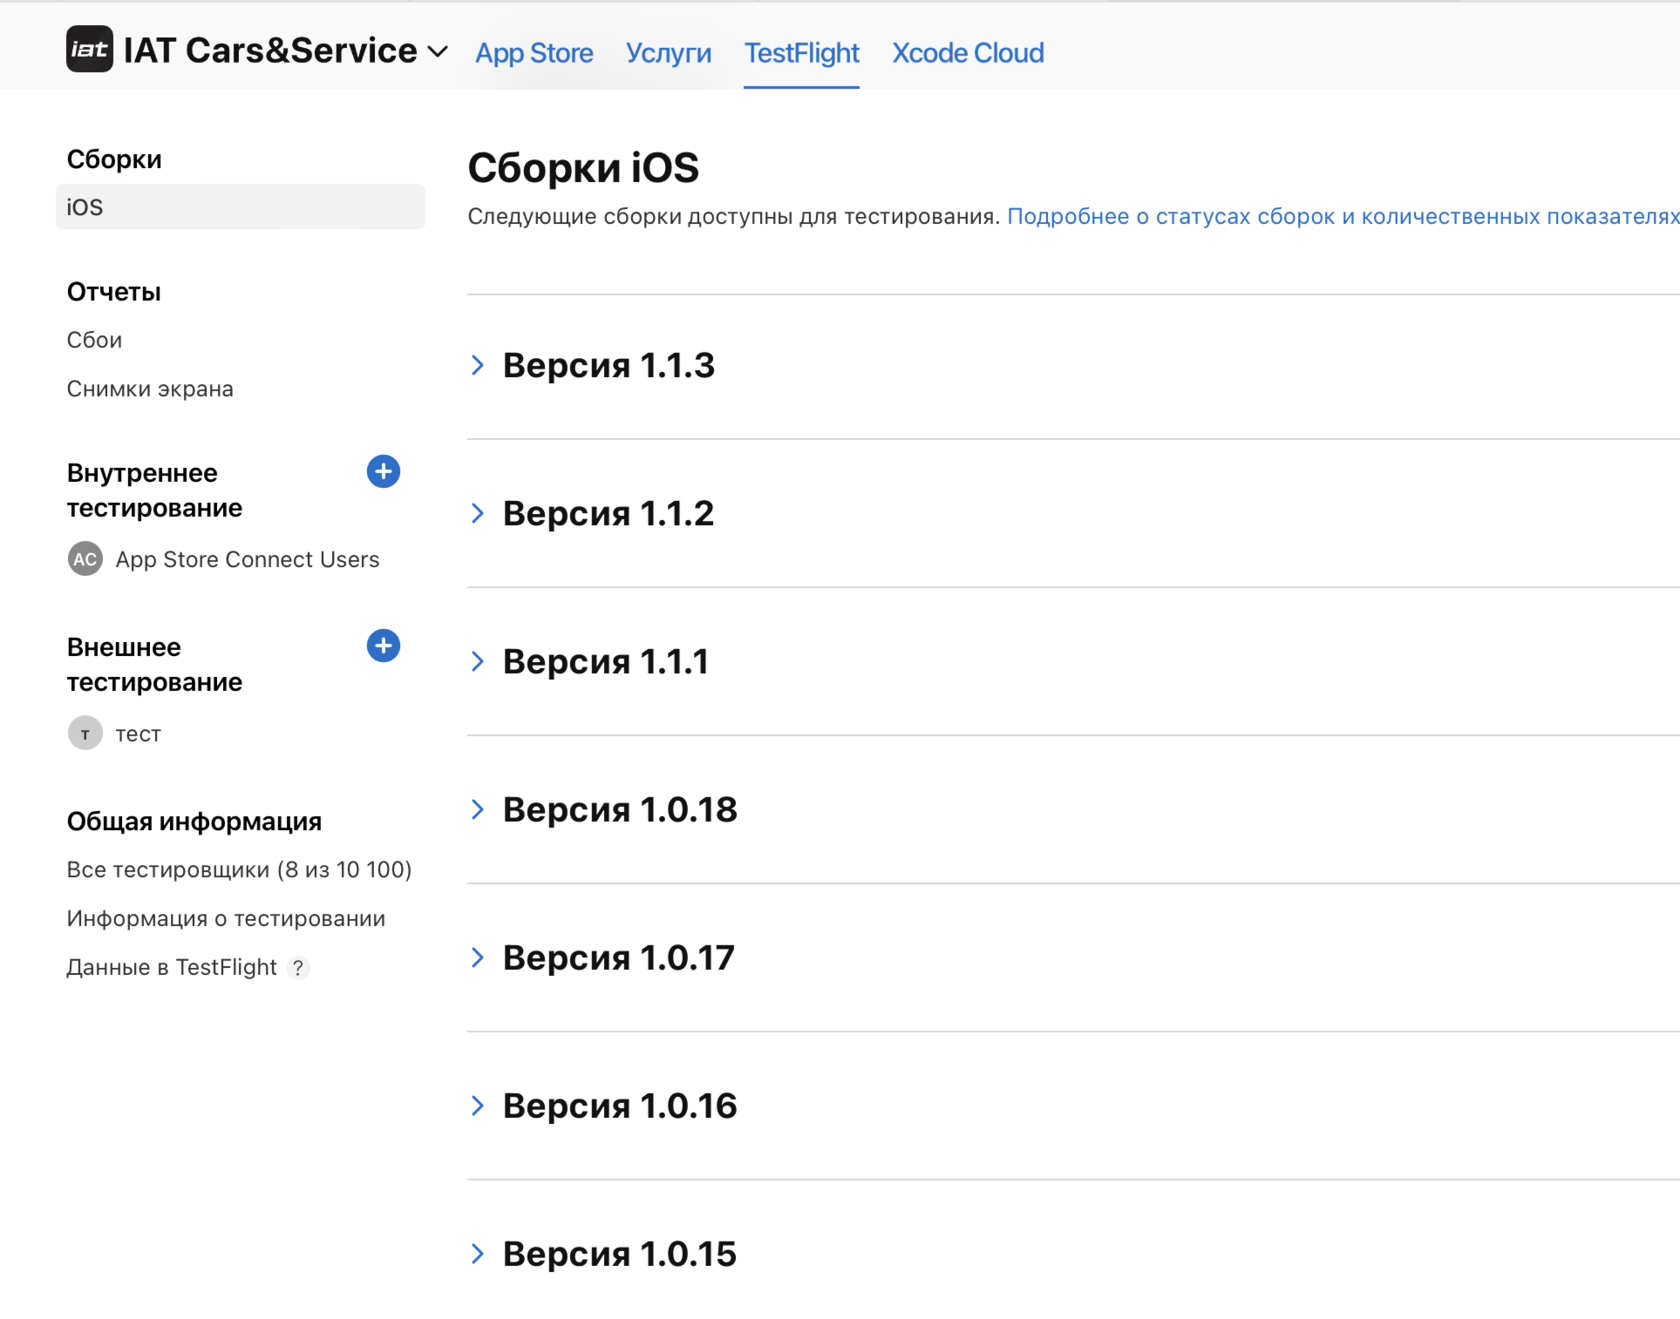Image resolution: width=1680 pixels, height=1319 pixels.
Task: Click the Версия 1.0.18 heading text
Action: [619, 810]
